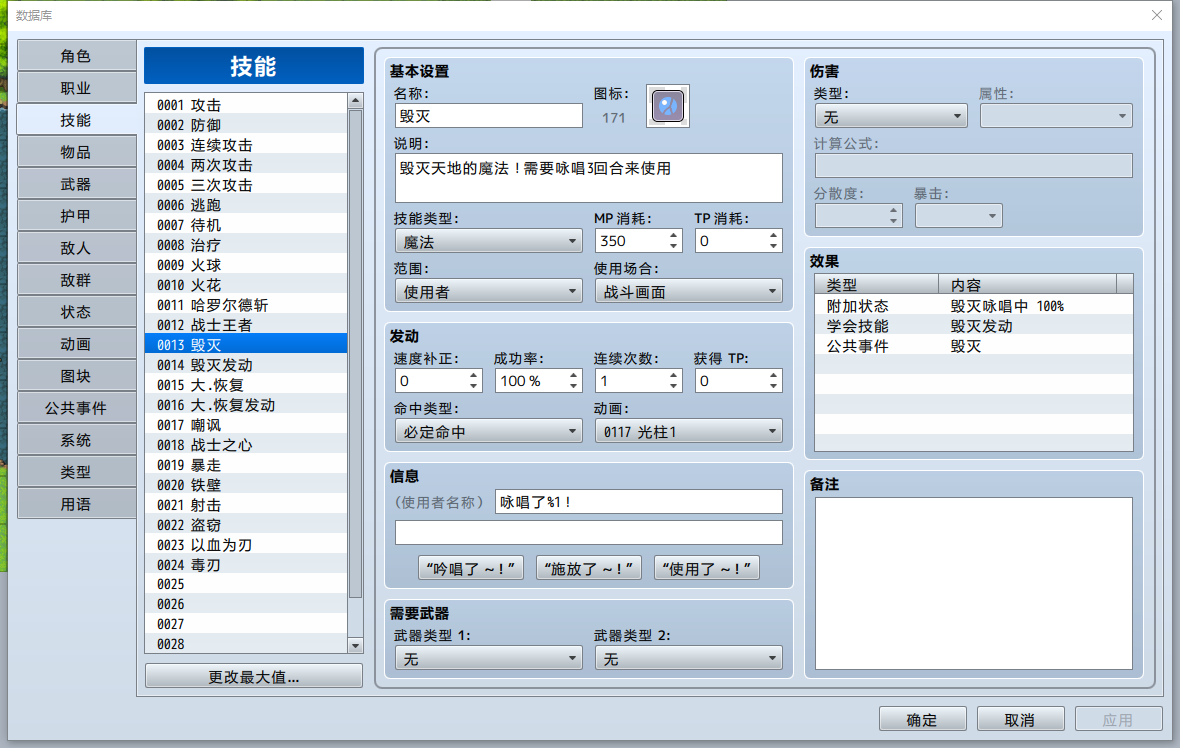Select the 附加状态 毁灭咏唱中 100% effect row
This screenshot has width=1180, height=748.
tap(974, 306)
